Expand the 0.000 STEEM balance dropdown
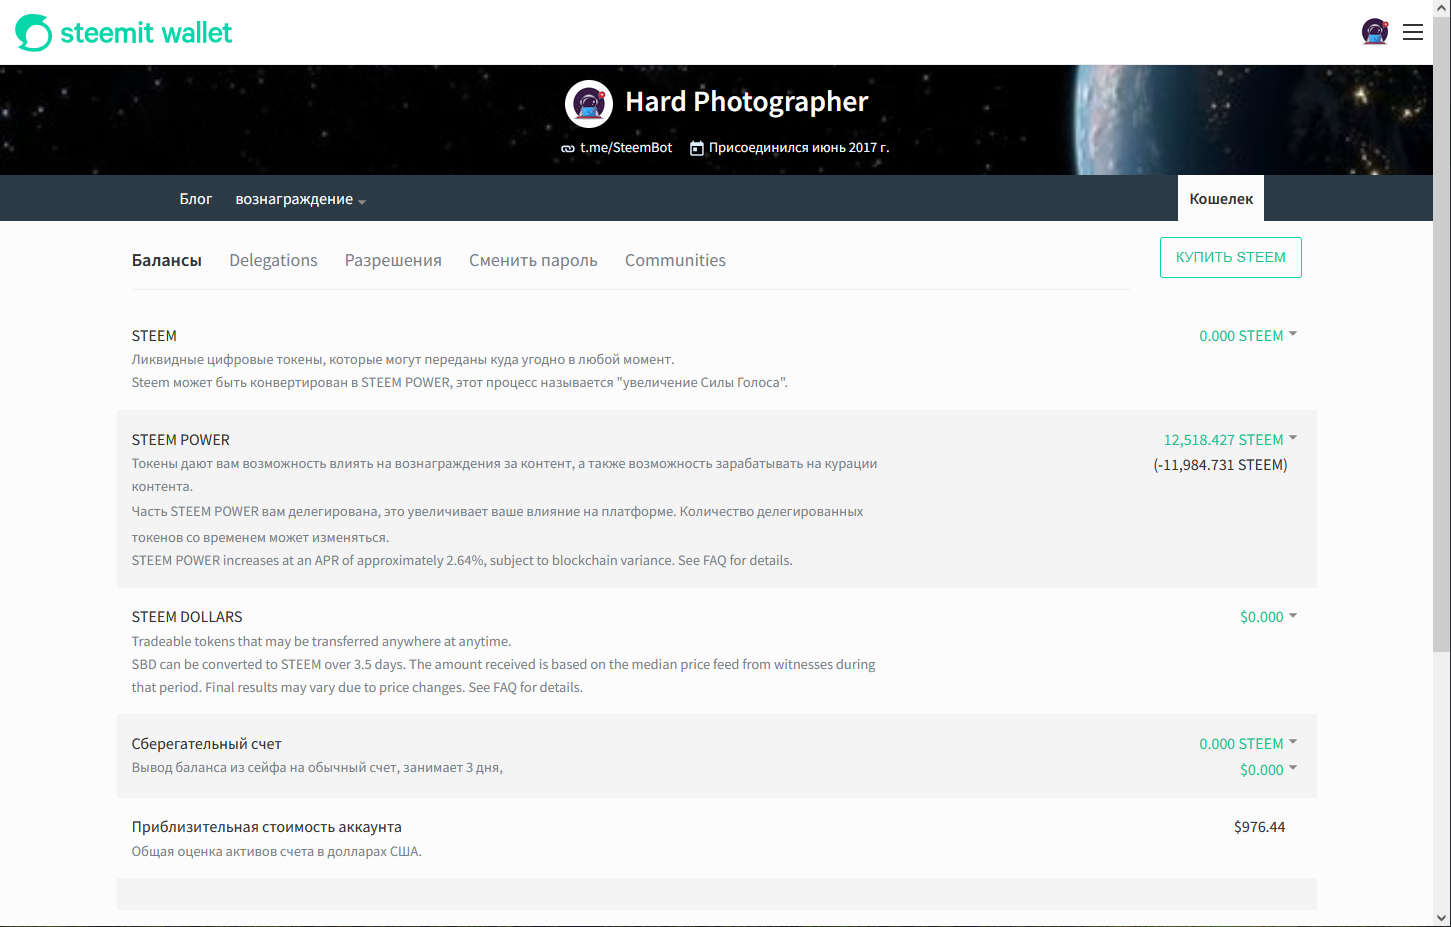This screenshot has height=927, width=1451. 1248,336
